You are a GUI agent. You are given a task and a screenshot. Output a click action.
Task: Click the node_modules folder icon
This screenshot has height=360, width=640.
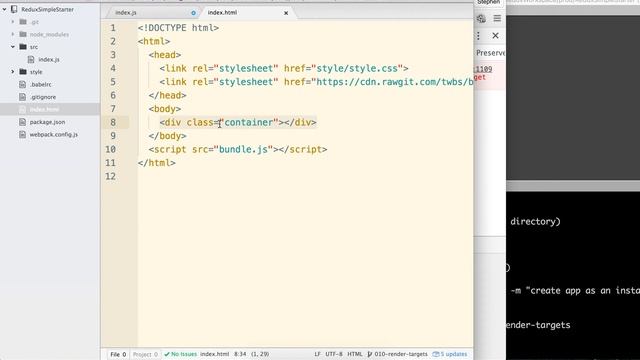click(x=23, y=34)
